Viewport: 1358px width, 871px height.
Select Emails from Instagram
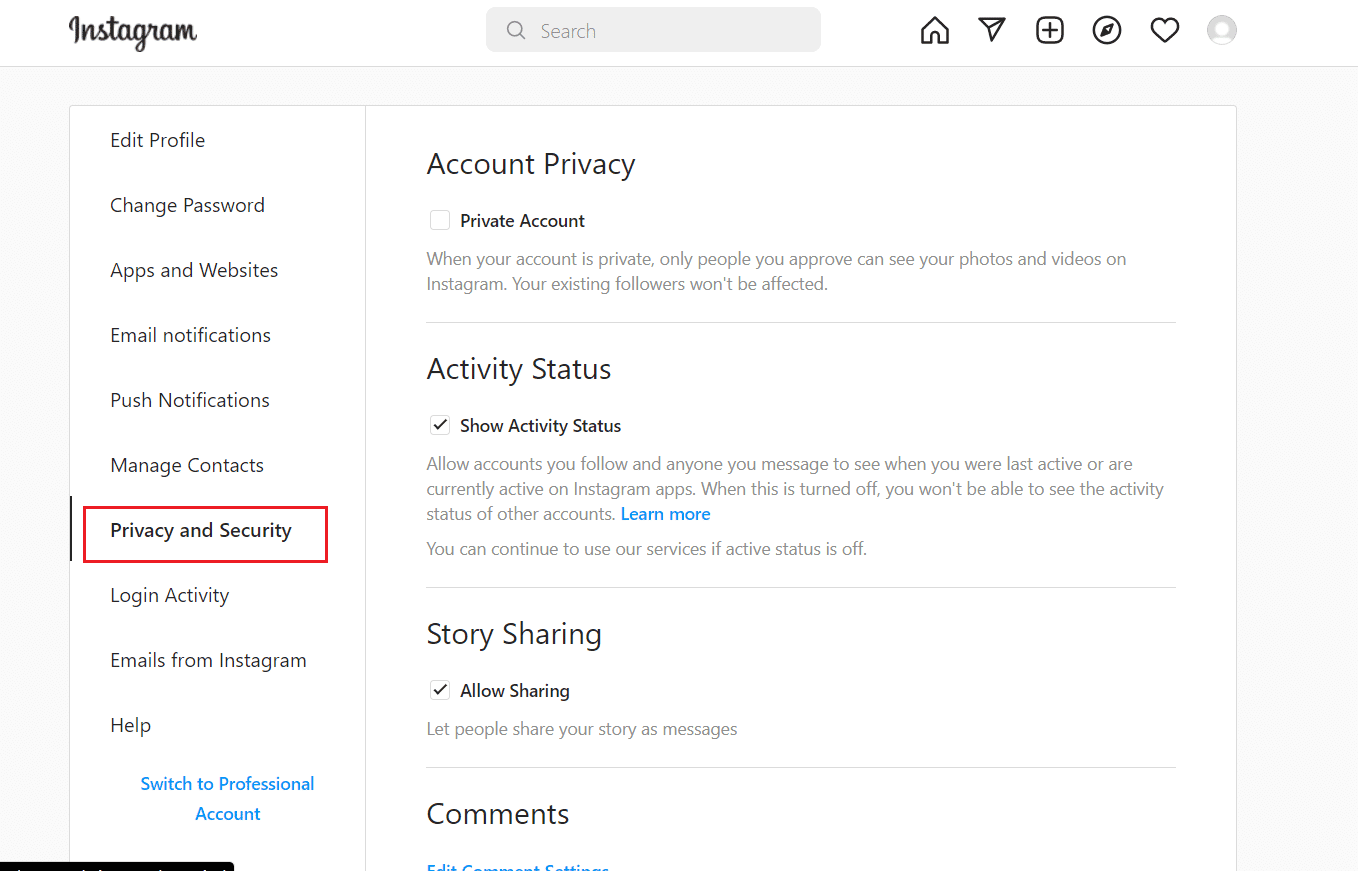tap(208, 660)
